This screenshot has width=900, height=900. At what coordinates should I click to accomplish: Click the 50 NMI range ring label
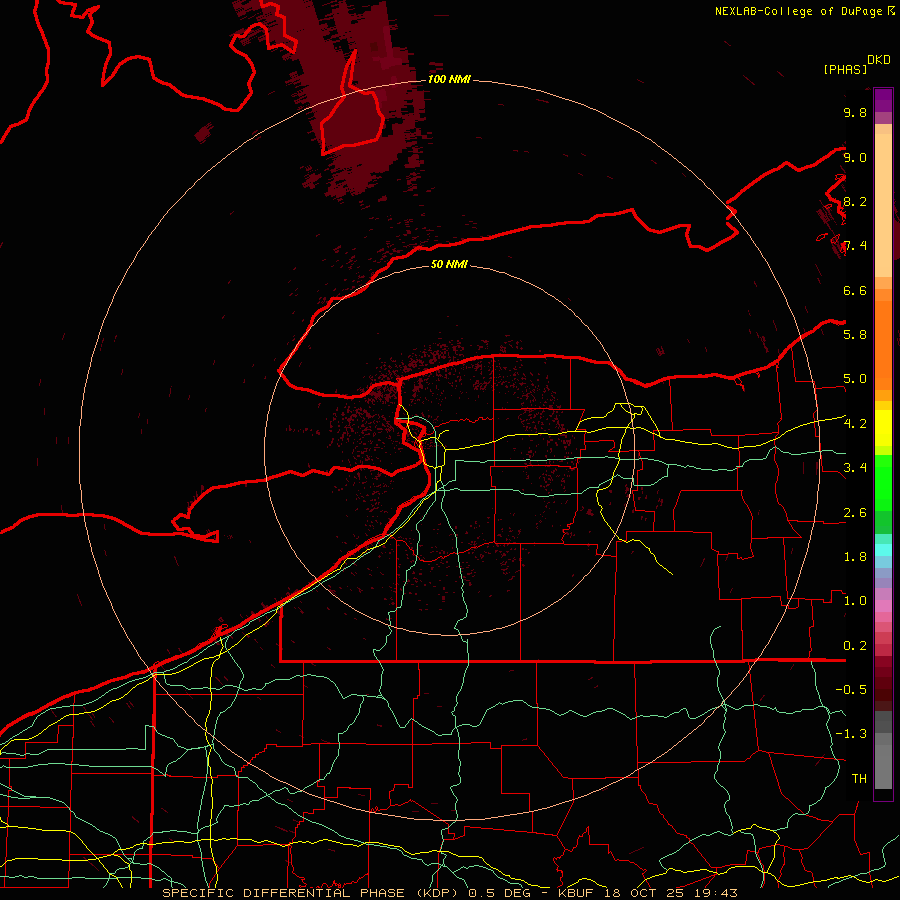[449, 265]
